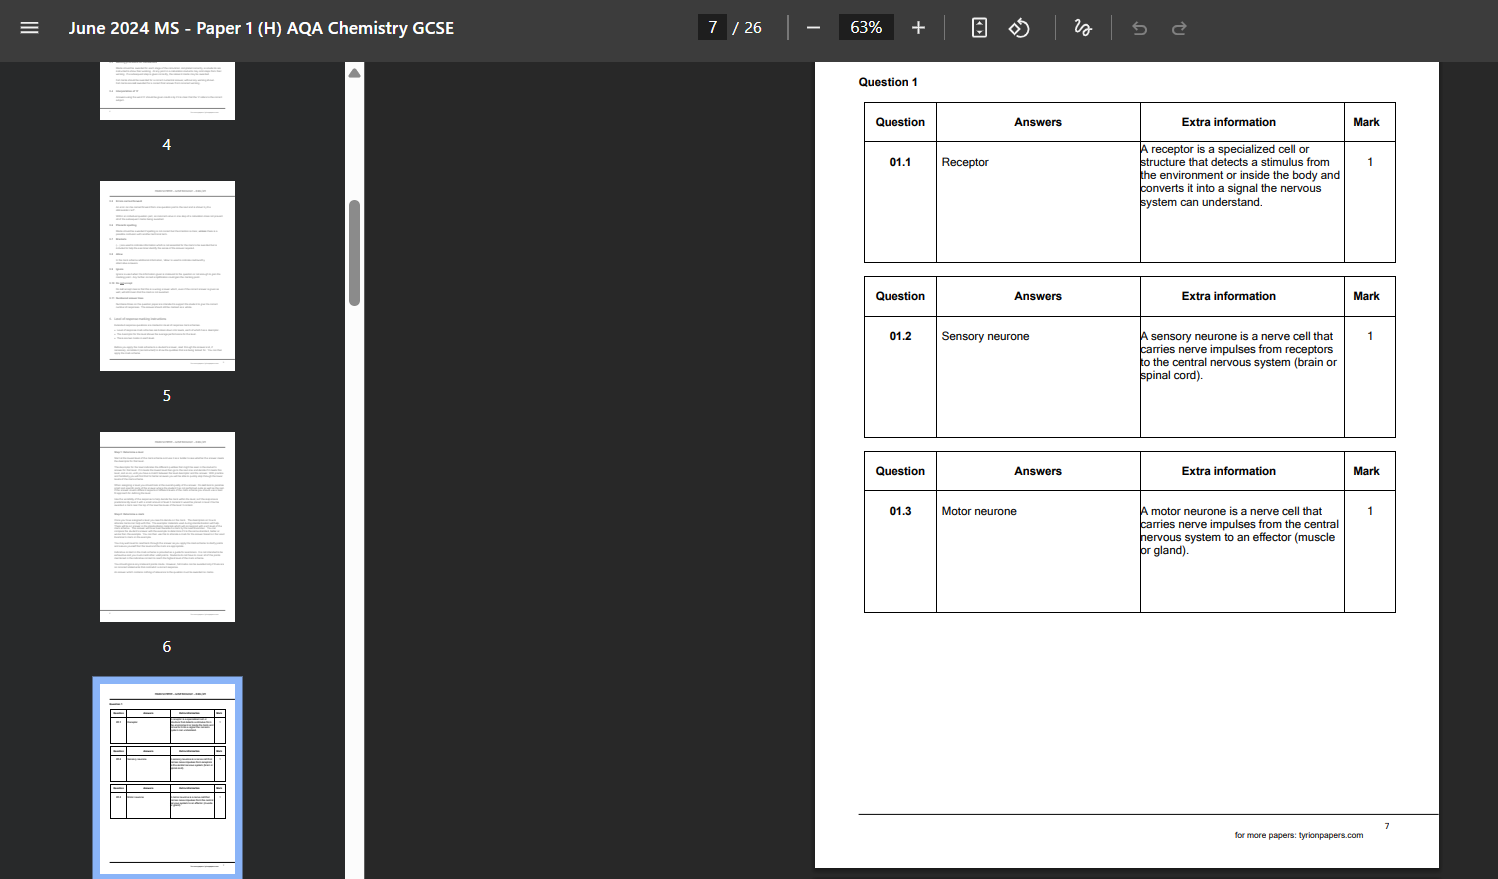Rotate the PDF page

point(1019,27)
